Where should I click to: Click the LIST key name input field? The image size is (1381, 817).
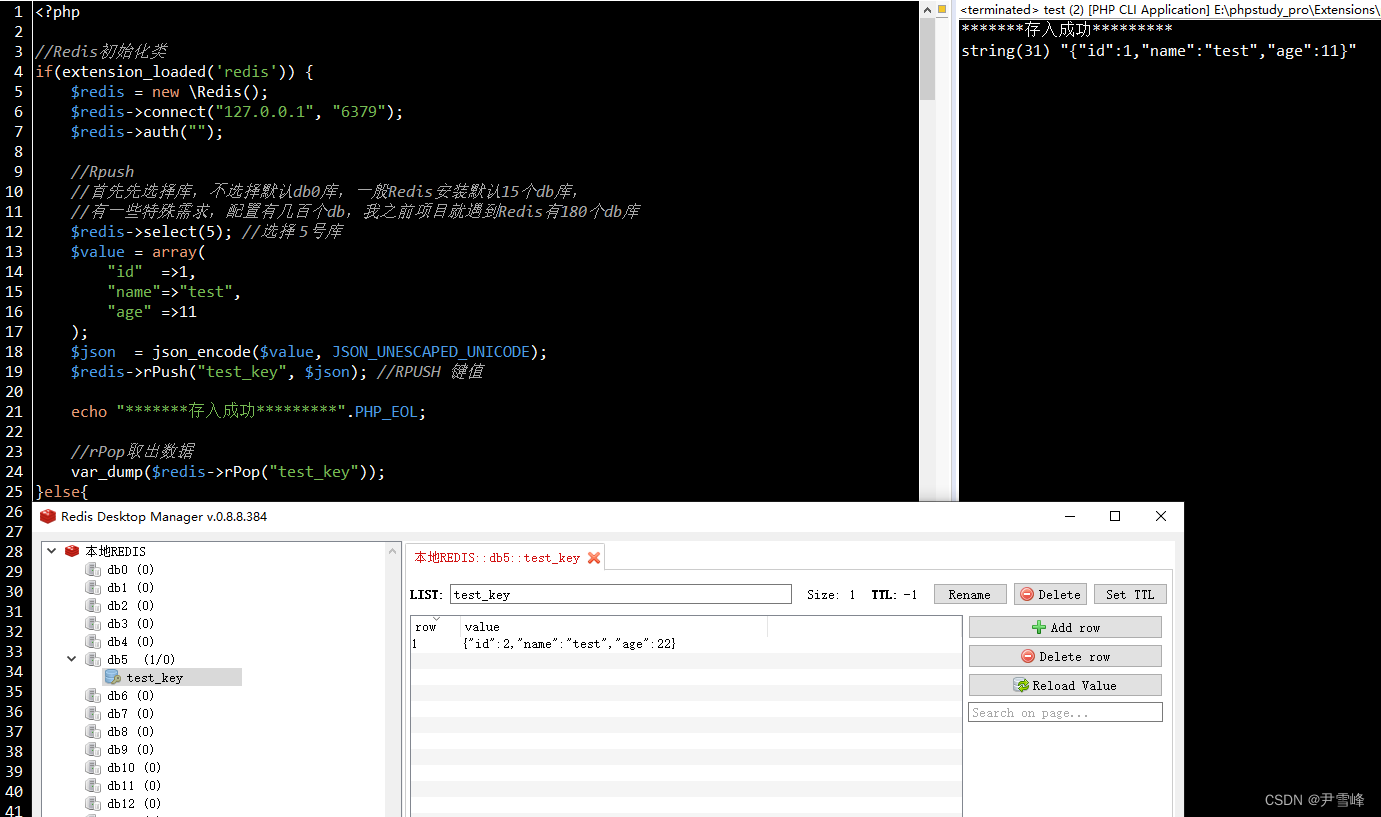pos(620,594)
